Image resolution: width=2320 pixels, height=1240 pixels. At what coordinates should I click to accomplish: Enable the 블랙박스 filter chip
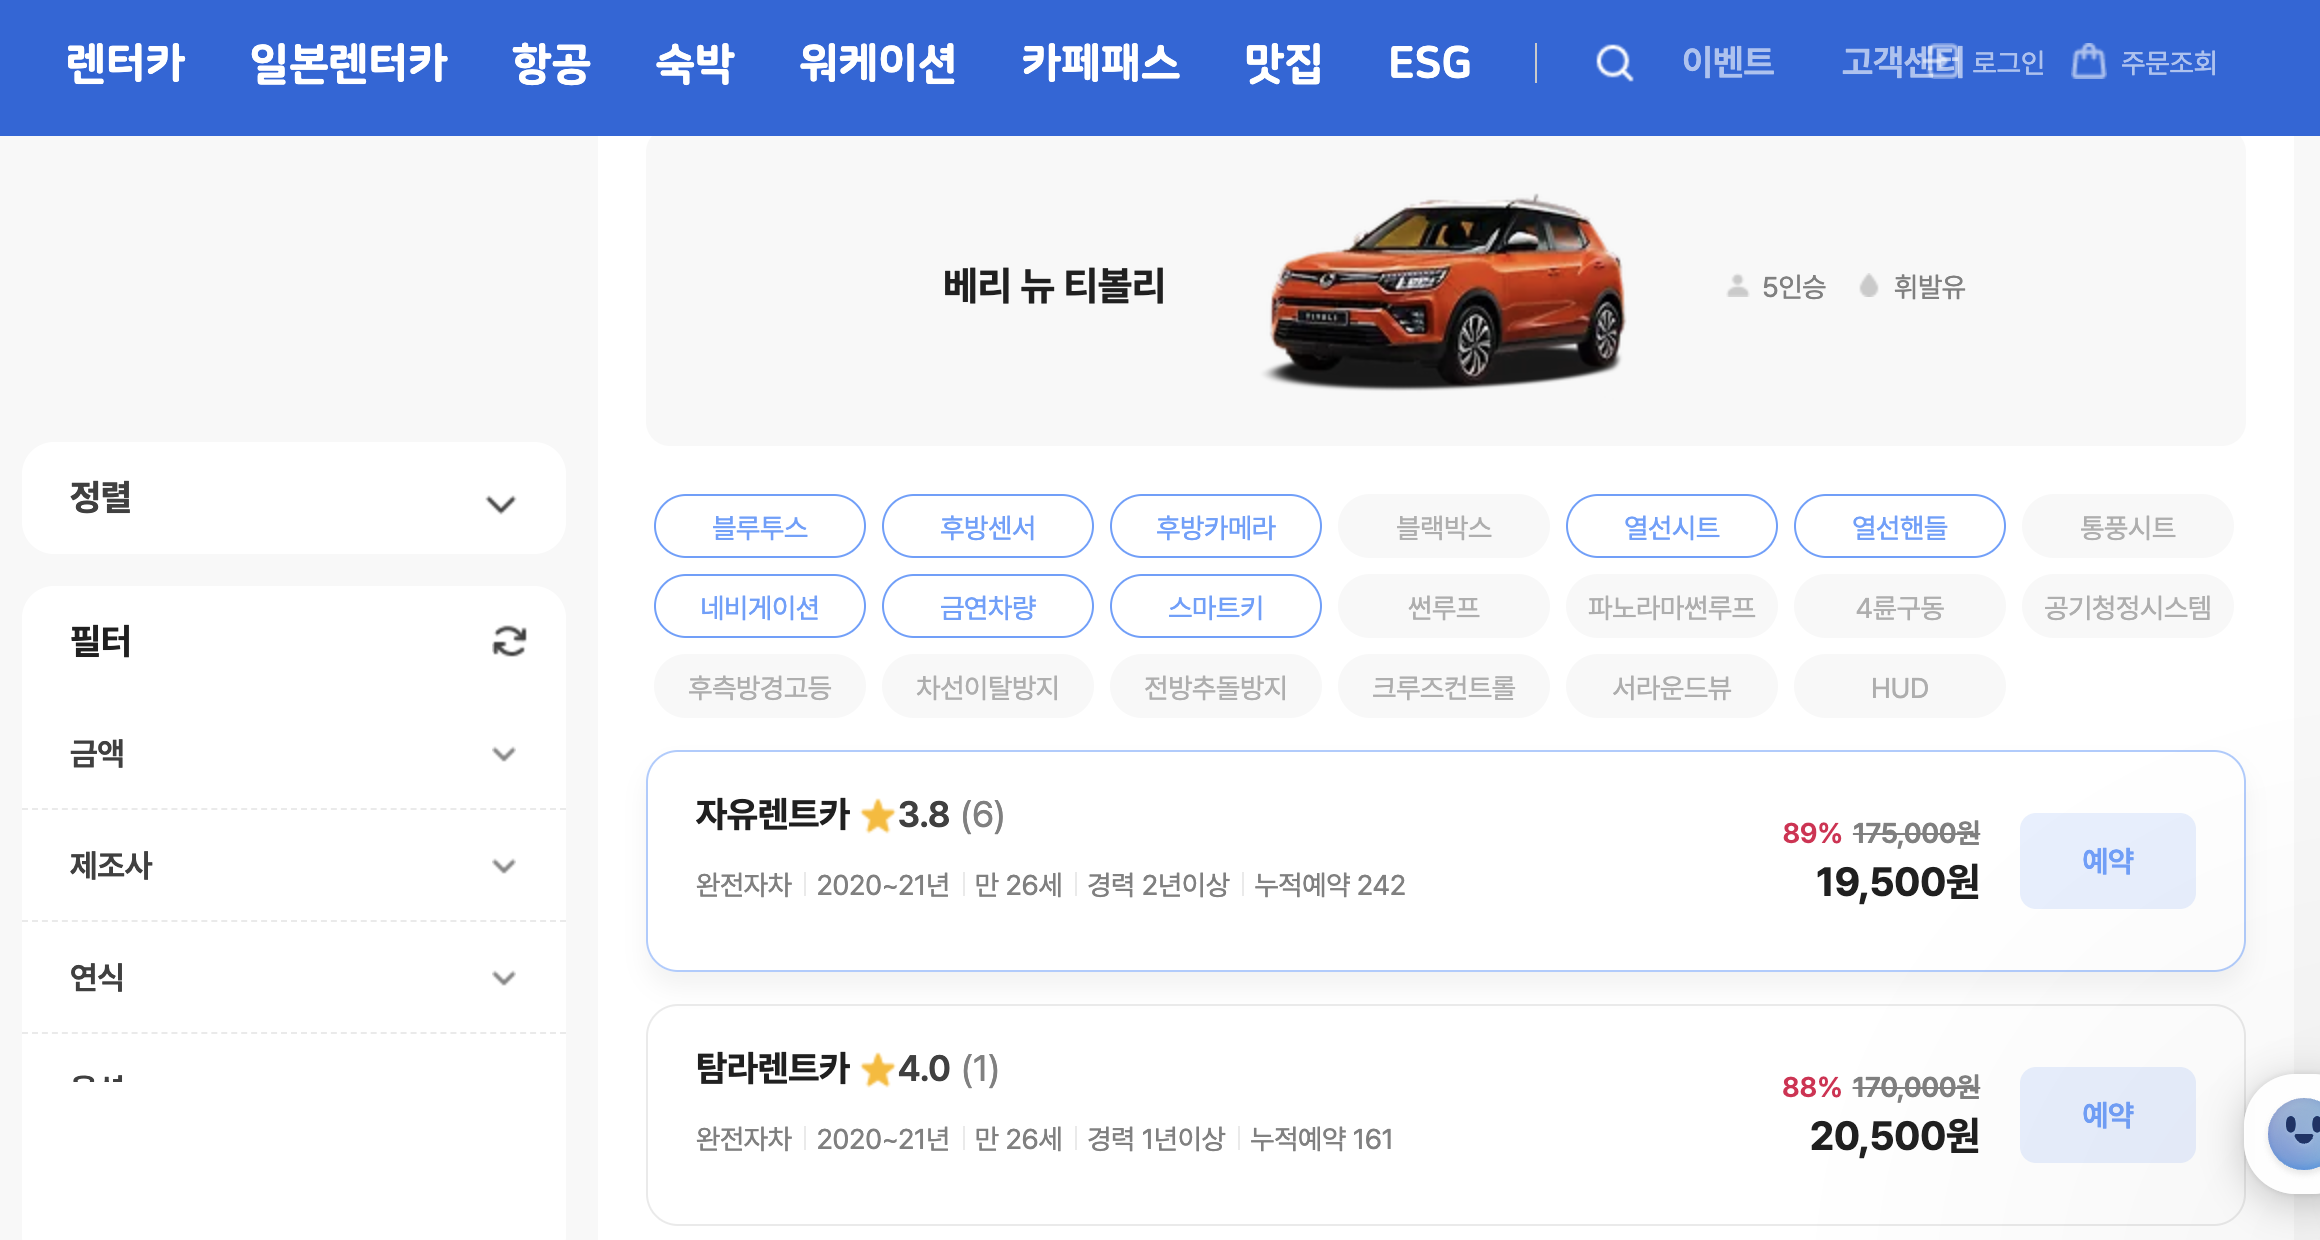[x=1443, y=527]
